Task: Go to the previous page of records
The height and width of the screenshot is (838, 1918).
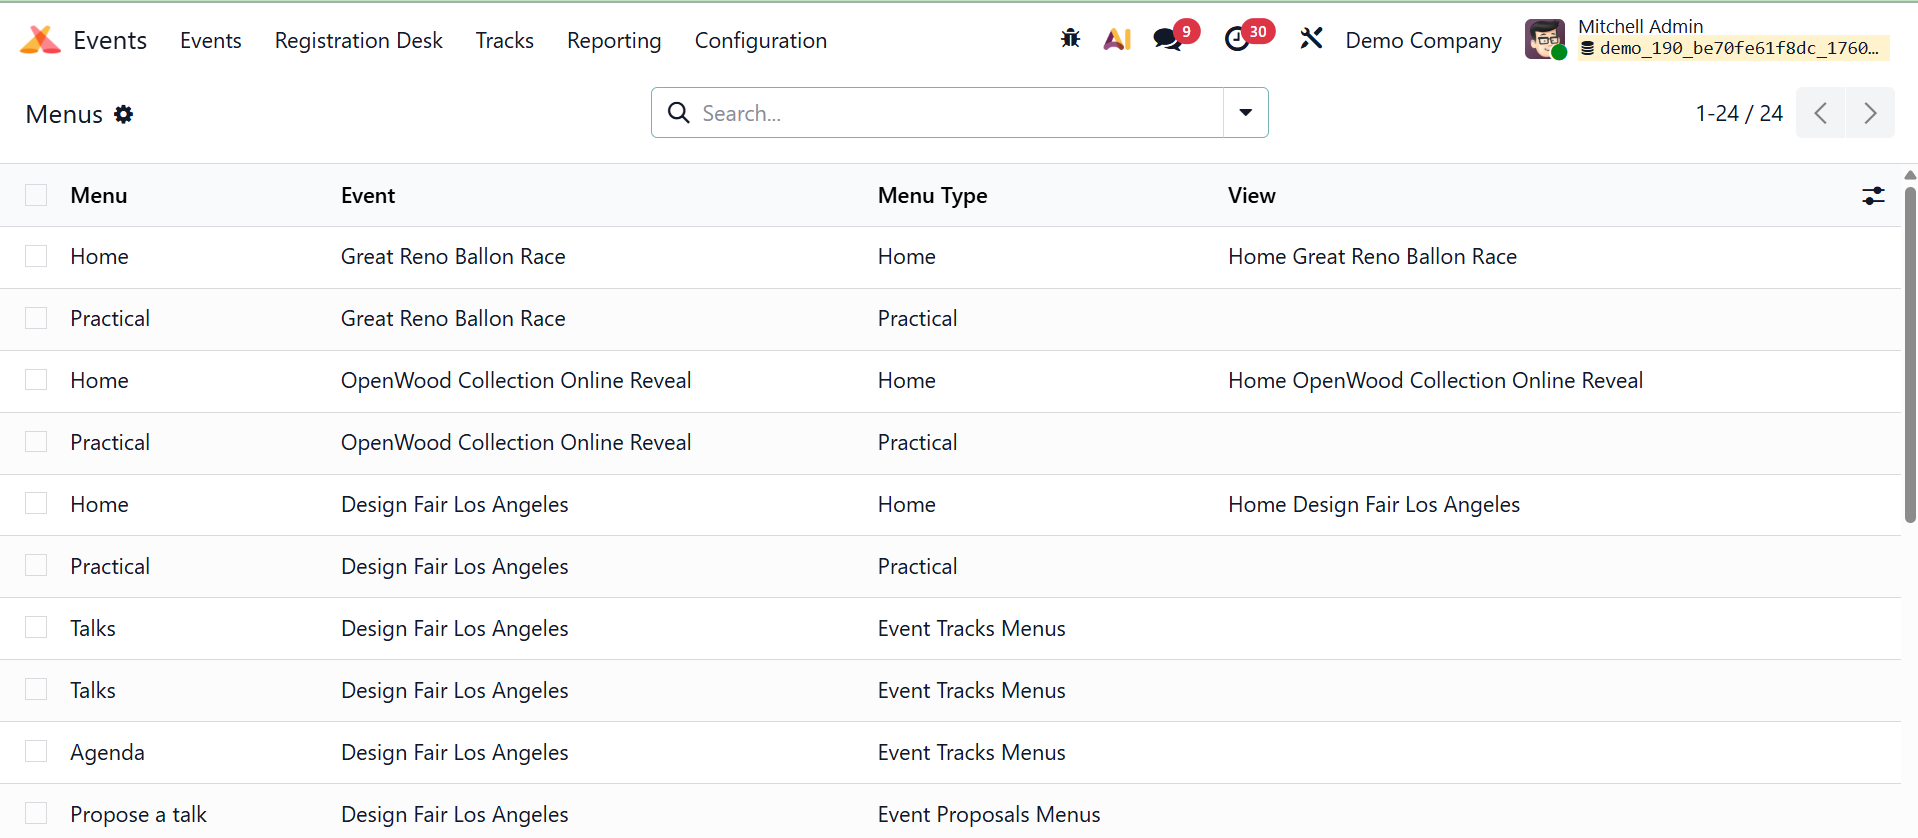Action: pos(1820,113)
